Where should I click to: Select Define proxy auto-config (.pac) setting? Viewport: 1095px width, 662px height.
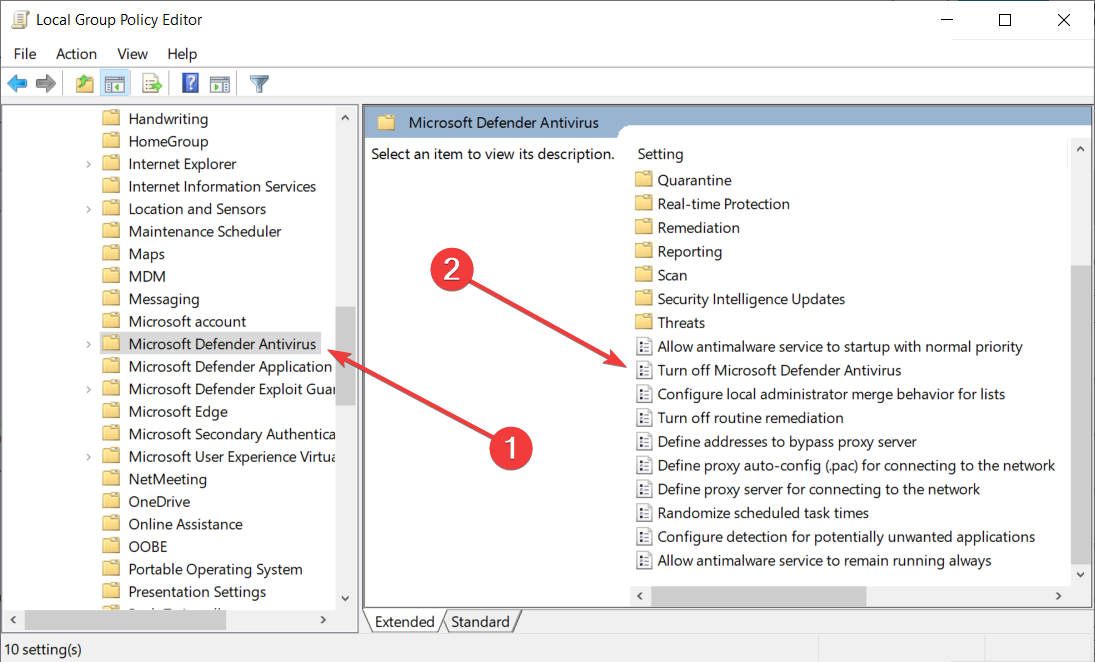coord(856,465)
